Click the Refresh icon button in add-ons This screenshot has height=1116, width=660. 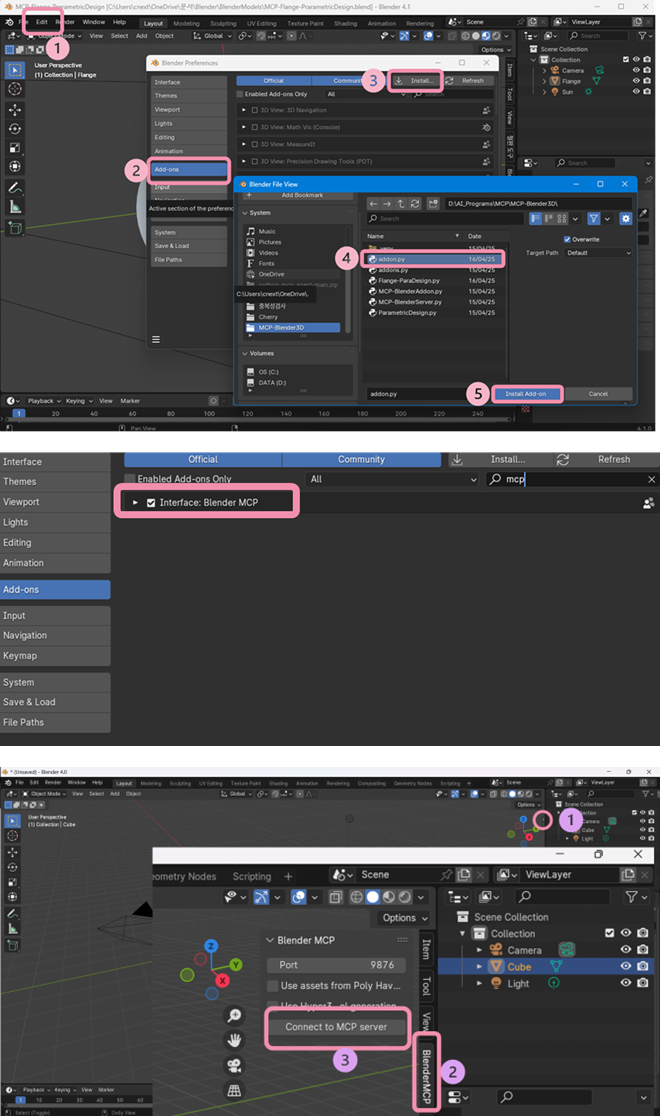[563, 459]
